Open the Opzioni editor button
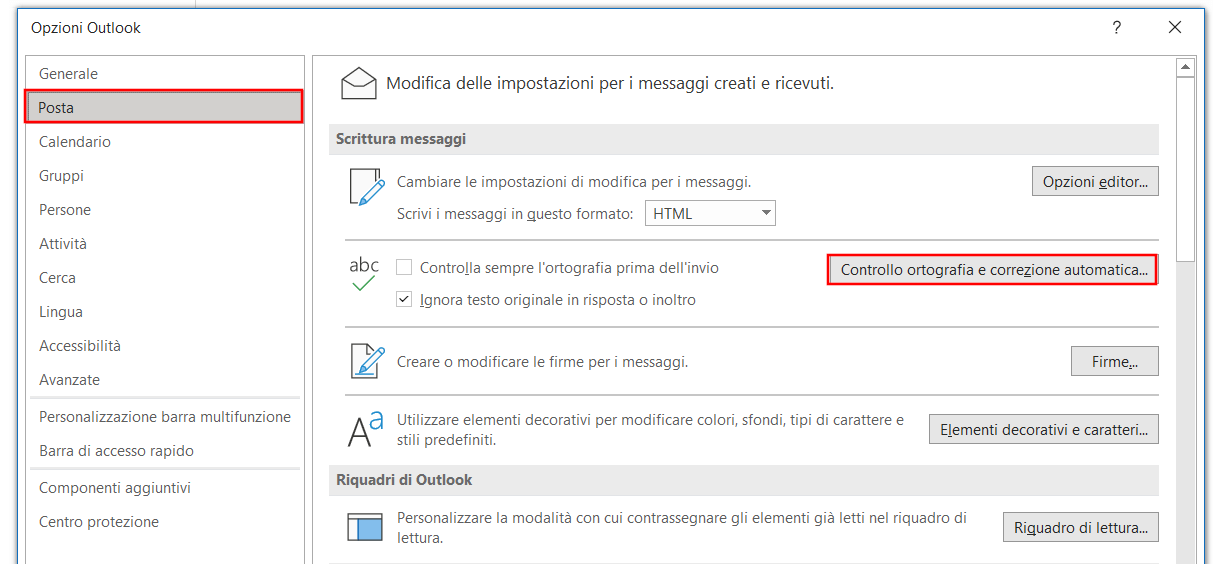1224x564 pixels. [x=1095, y=182]
